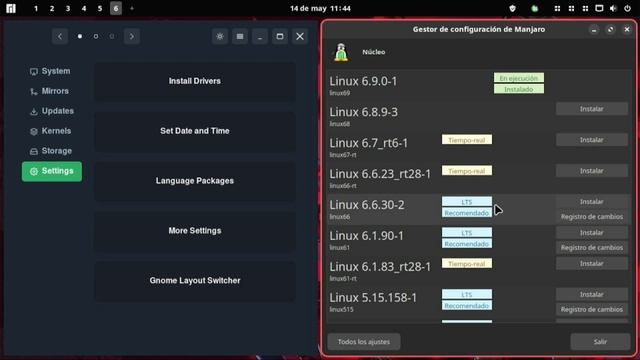
Task: Click linux61-rt package name
Action: click(x=343, y=279)
